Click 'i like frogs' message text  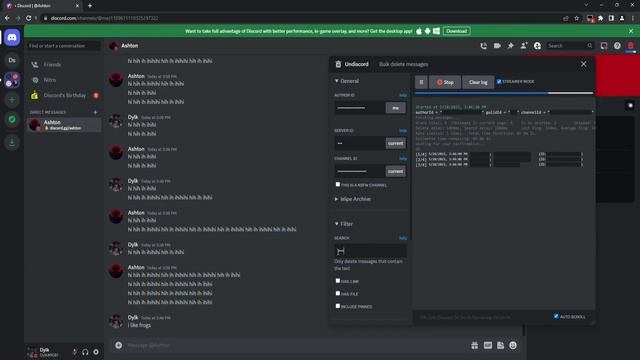(139, 325)
